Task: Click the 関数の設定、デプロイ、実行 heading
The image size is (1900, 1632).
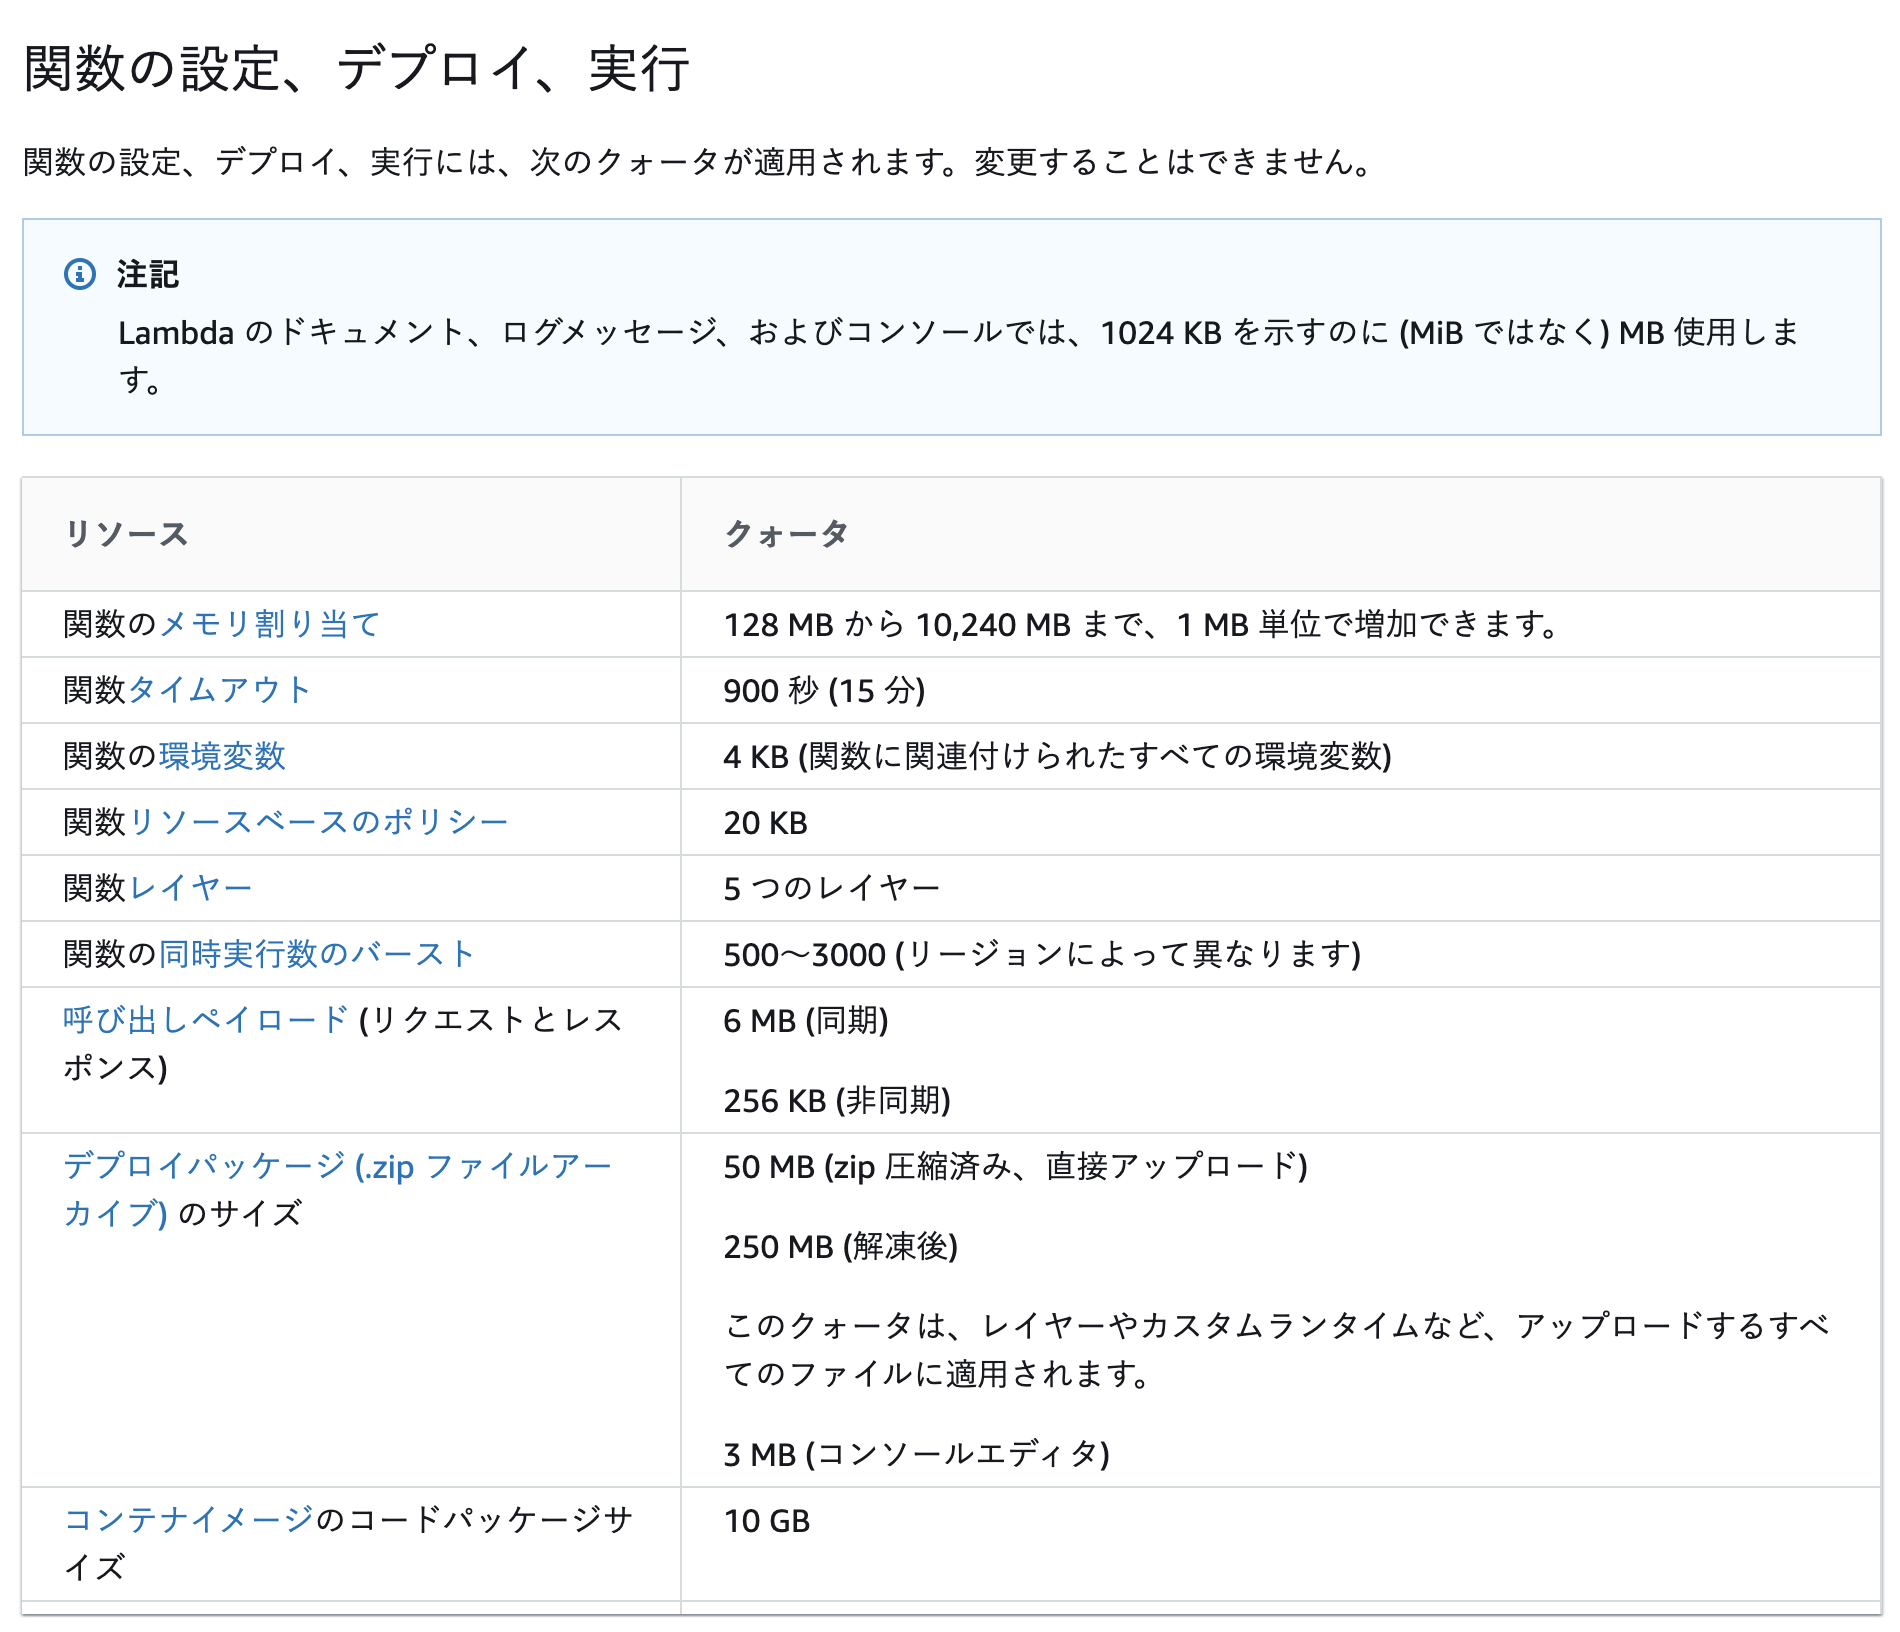Action: point(356,69)
